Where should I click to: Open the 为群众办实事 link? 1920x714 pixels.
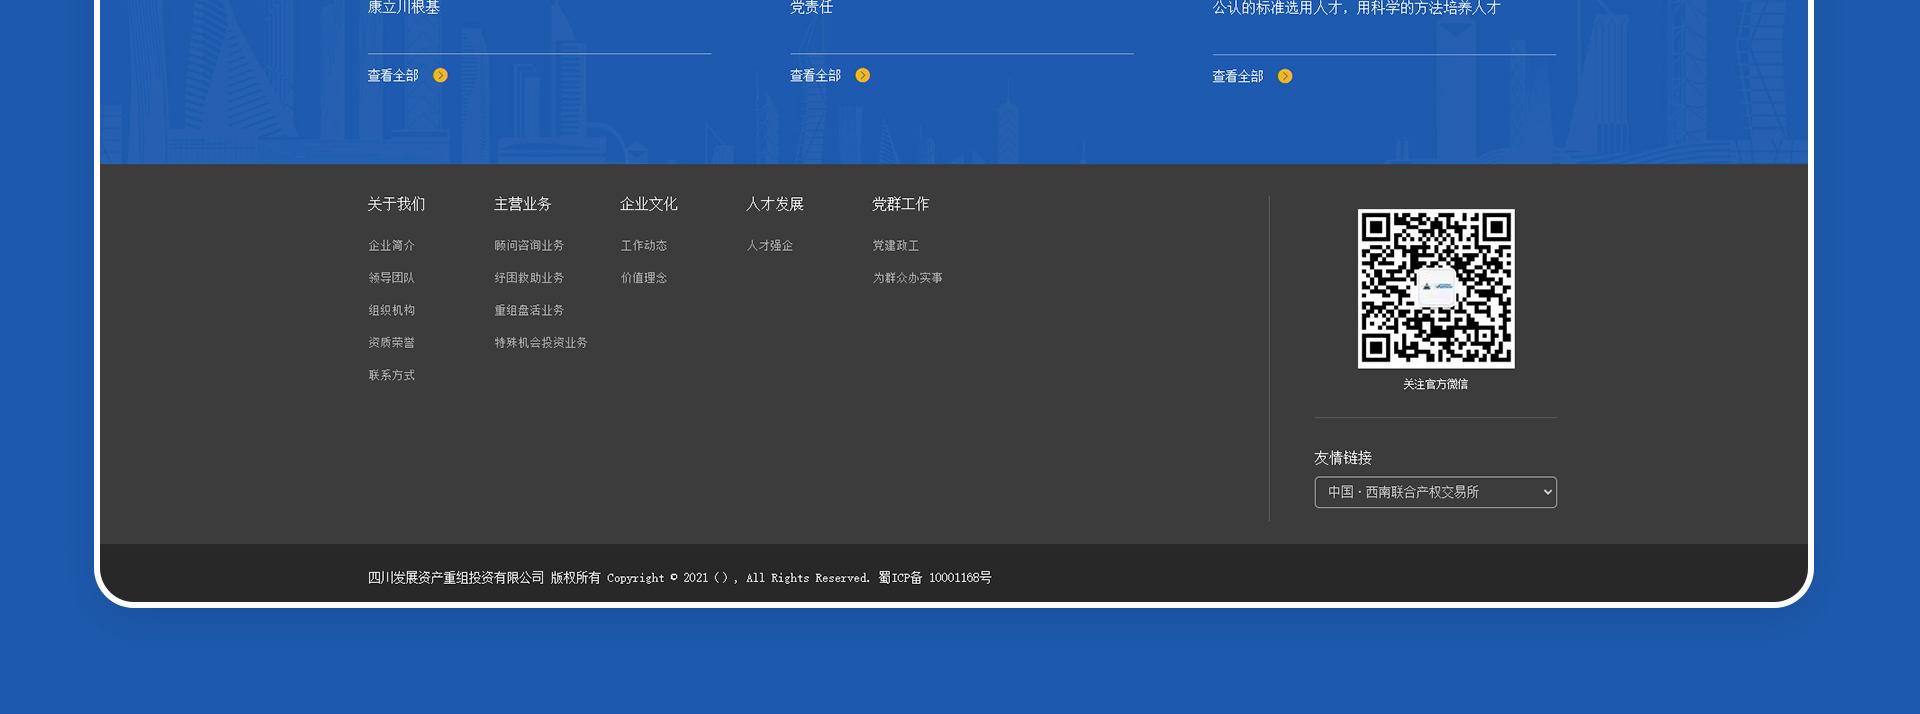(x=907, y=278)
